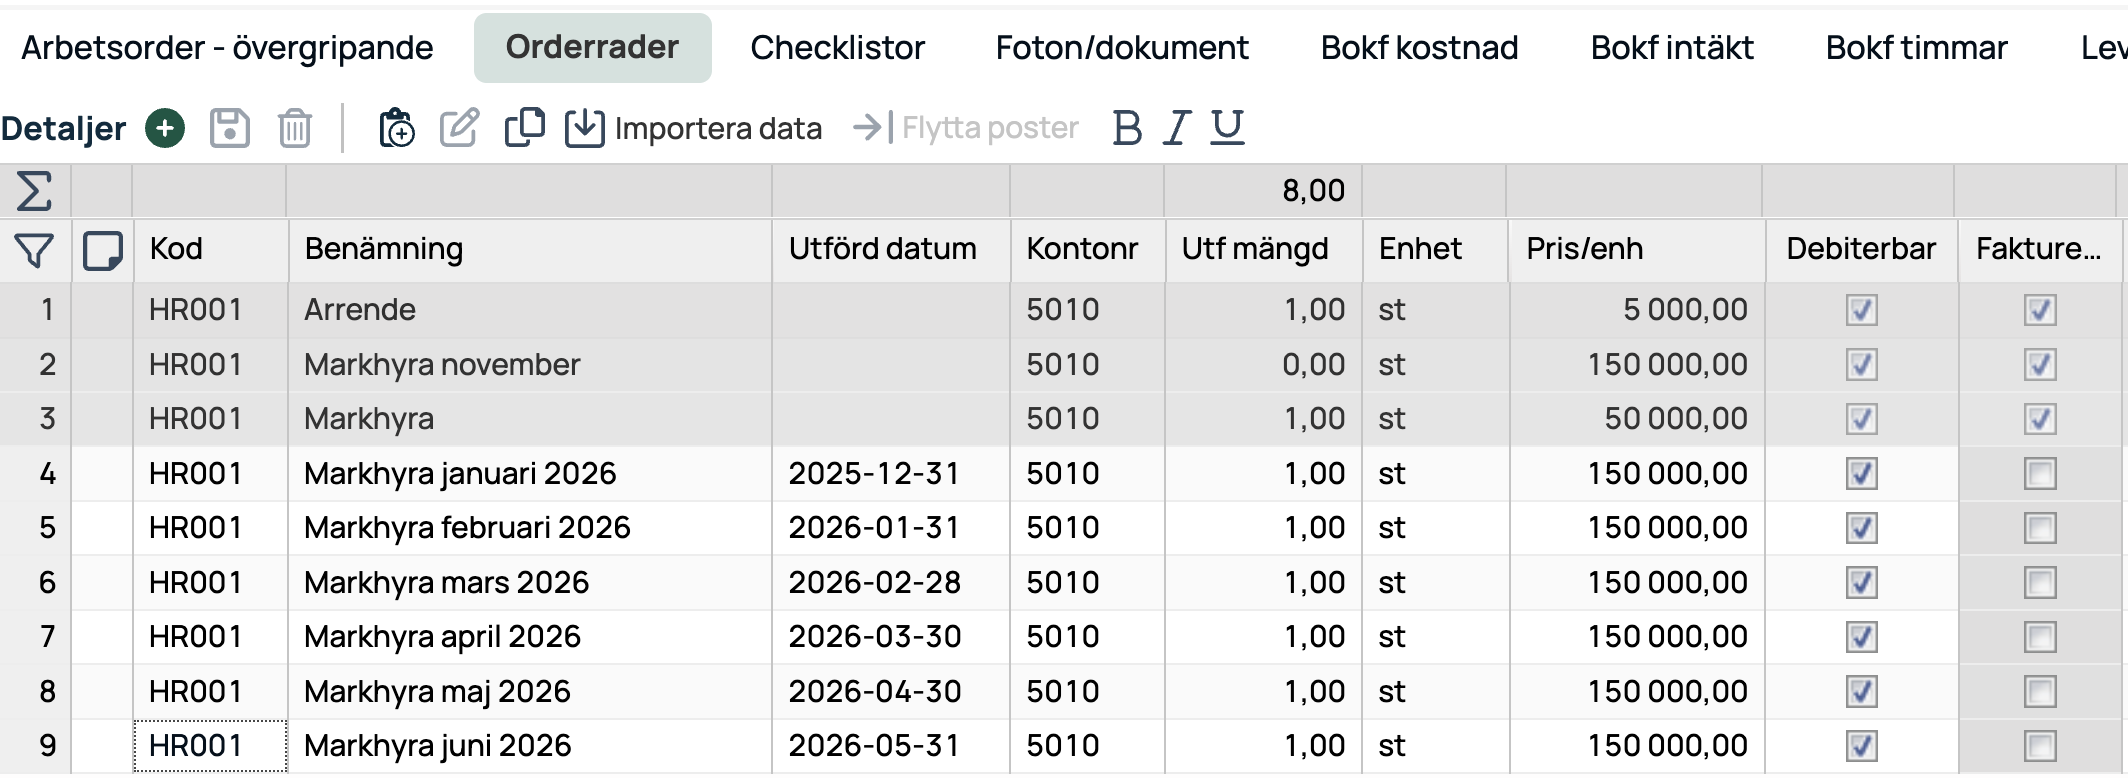The height and width of the screenshot is (778, 2128).
Task: Open the Bokf kostnad tab
Action: tap(1420, 47)
